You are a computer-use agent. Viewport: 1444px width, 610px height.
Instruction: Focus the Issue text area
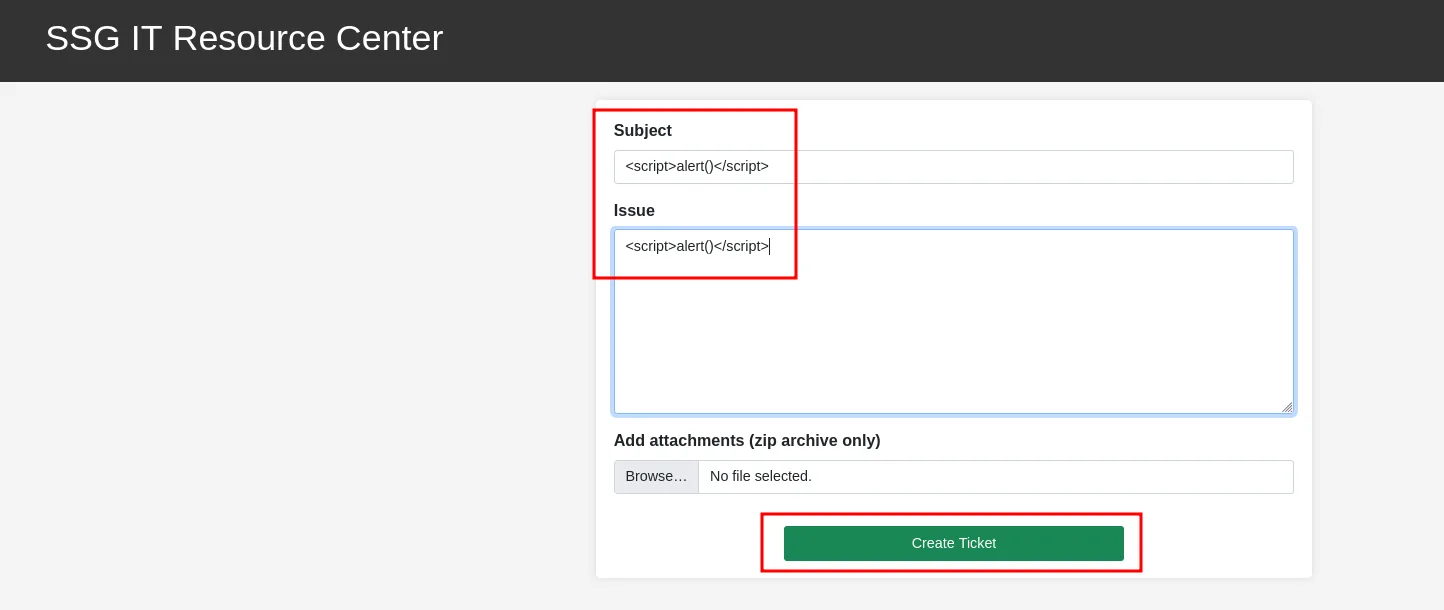coord(953,322)
